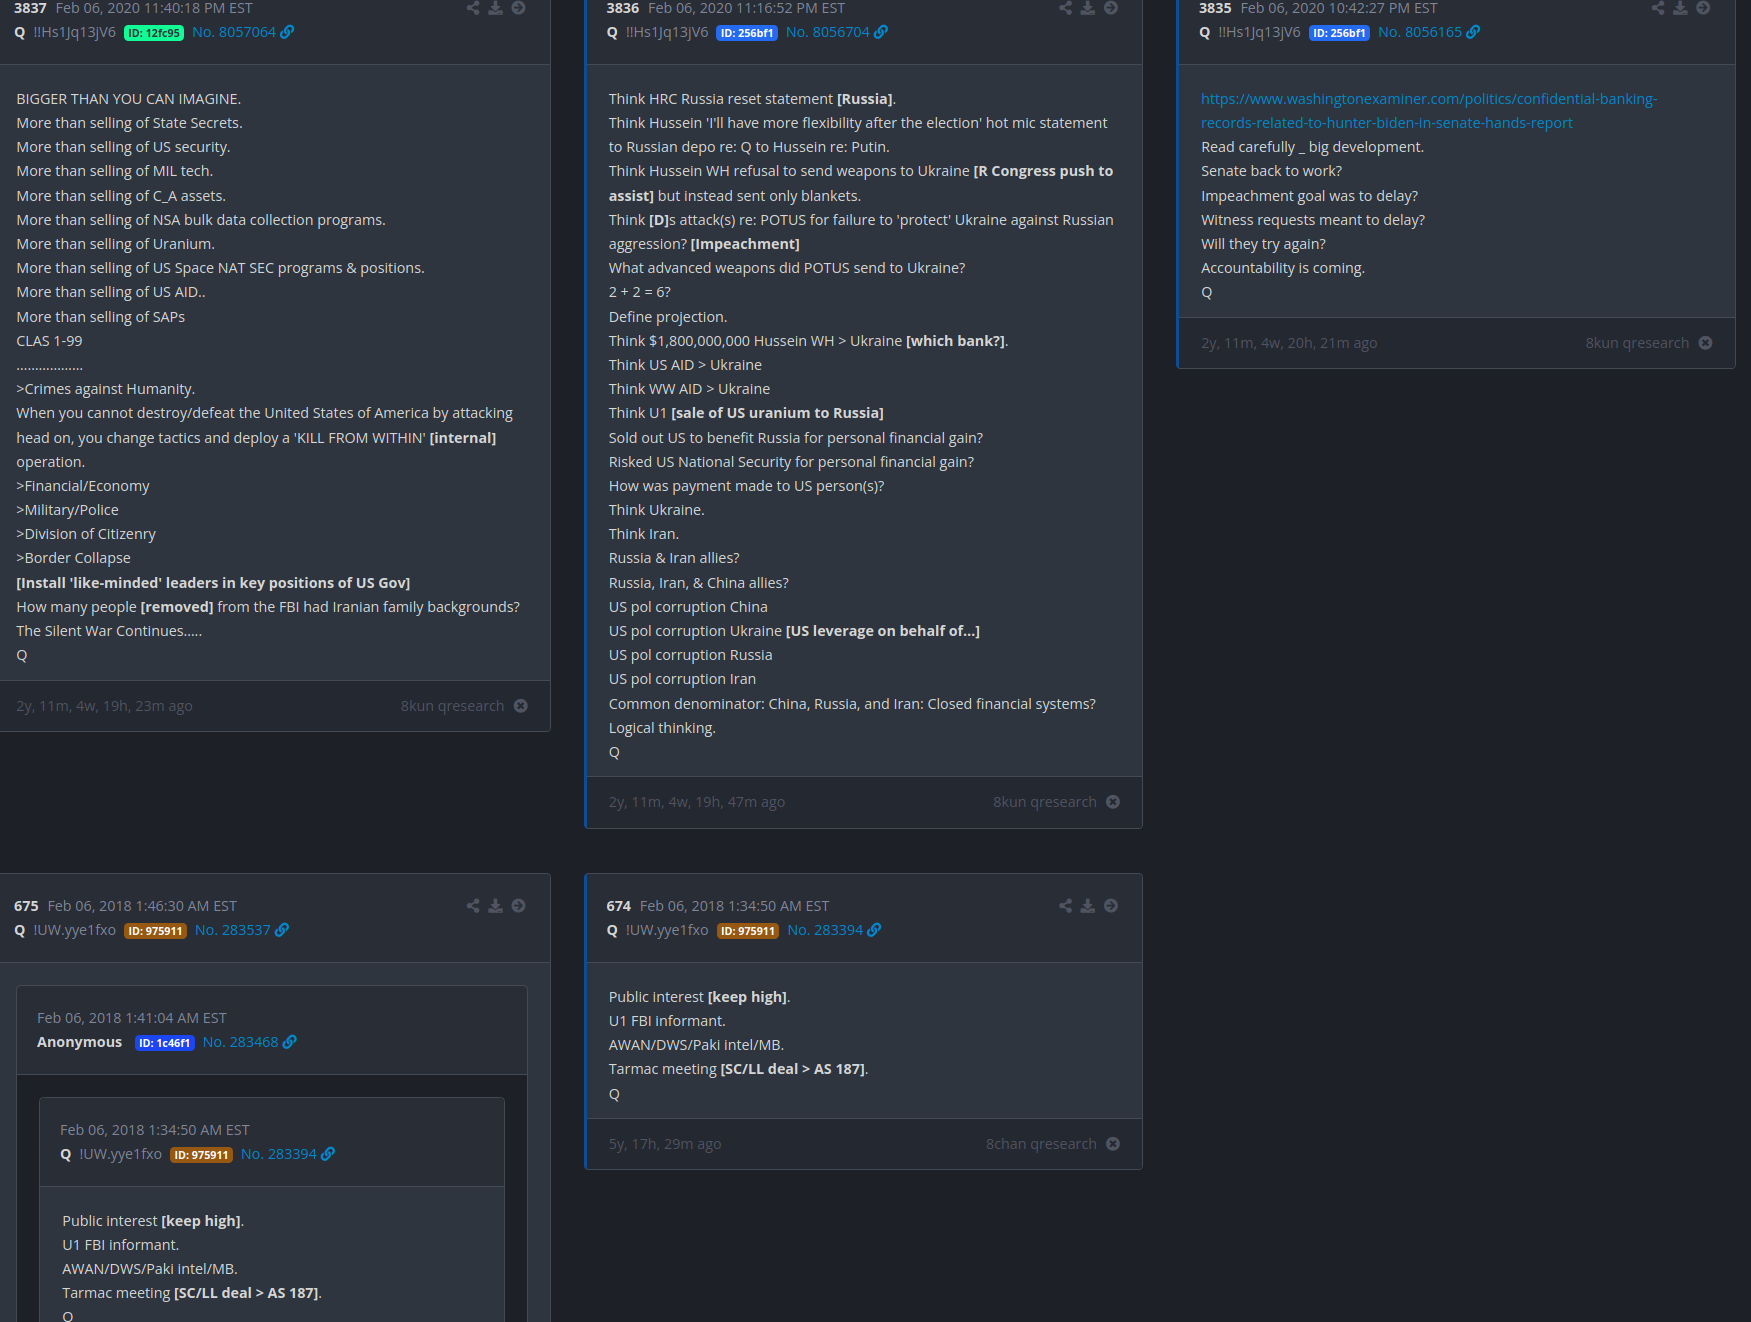The height and width of the screenshot is (1322, 1751).
Task: Click post number 674
Action: pyautogui.click(x=619, y=906)
